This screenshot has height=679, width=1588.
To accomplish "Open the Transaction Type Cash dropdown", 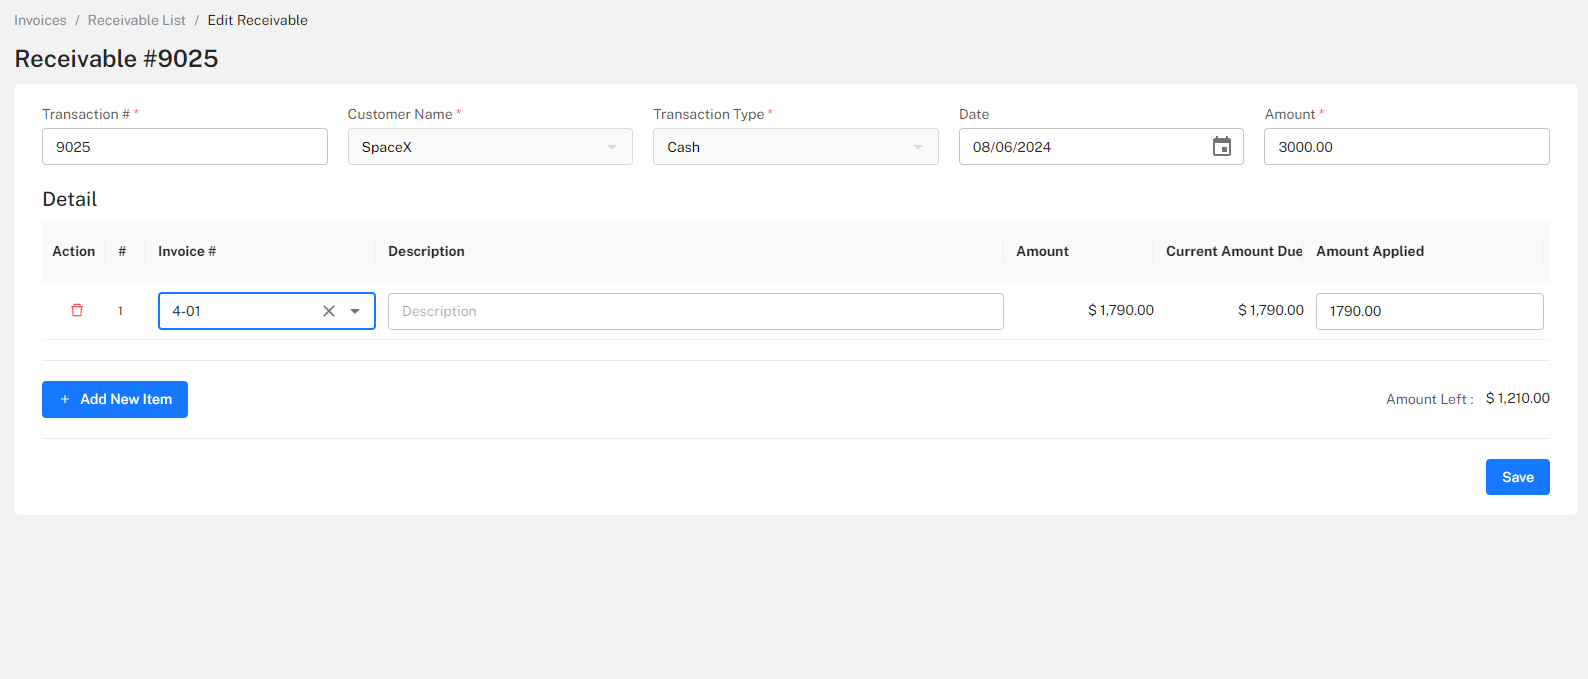I will pyautogui.click(x=796, y=147).
